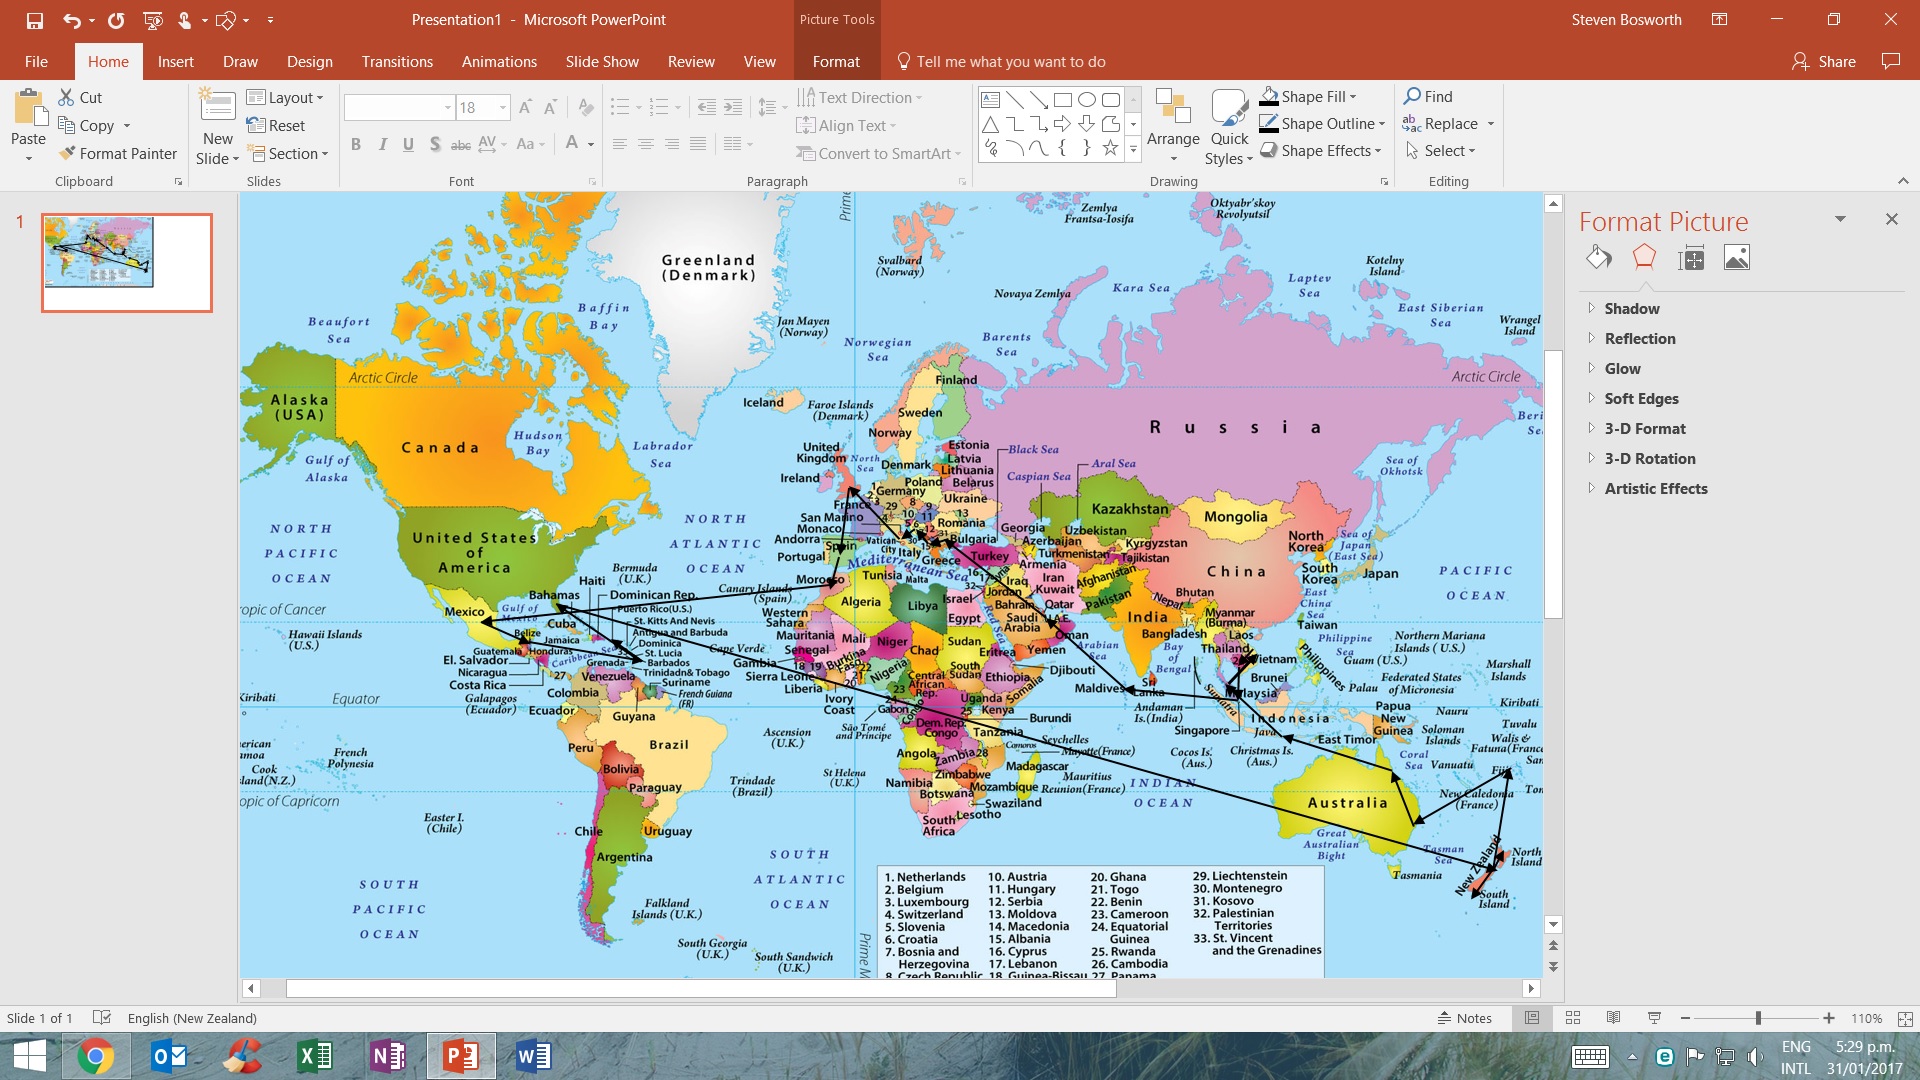Click the zoom slider handle
This screenshot has height=1080, width=1920.
pyautogui.click(x=1758, y=1018)
